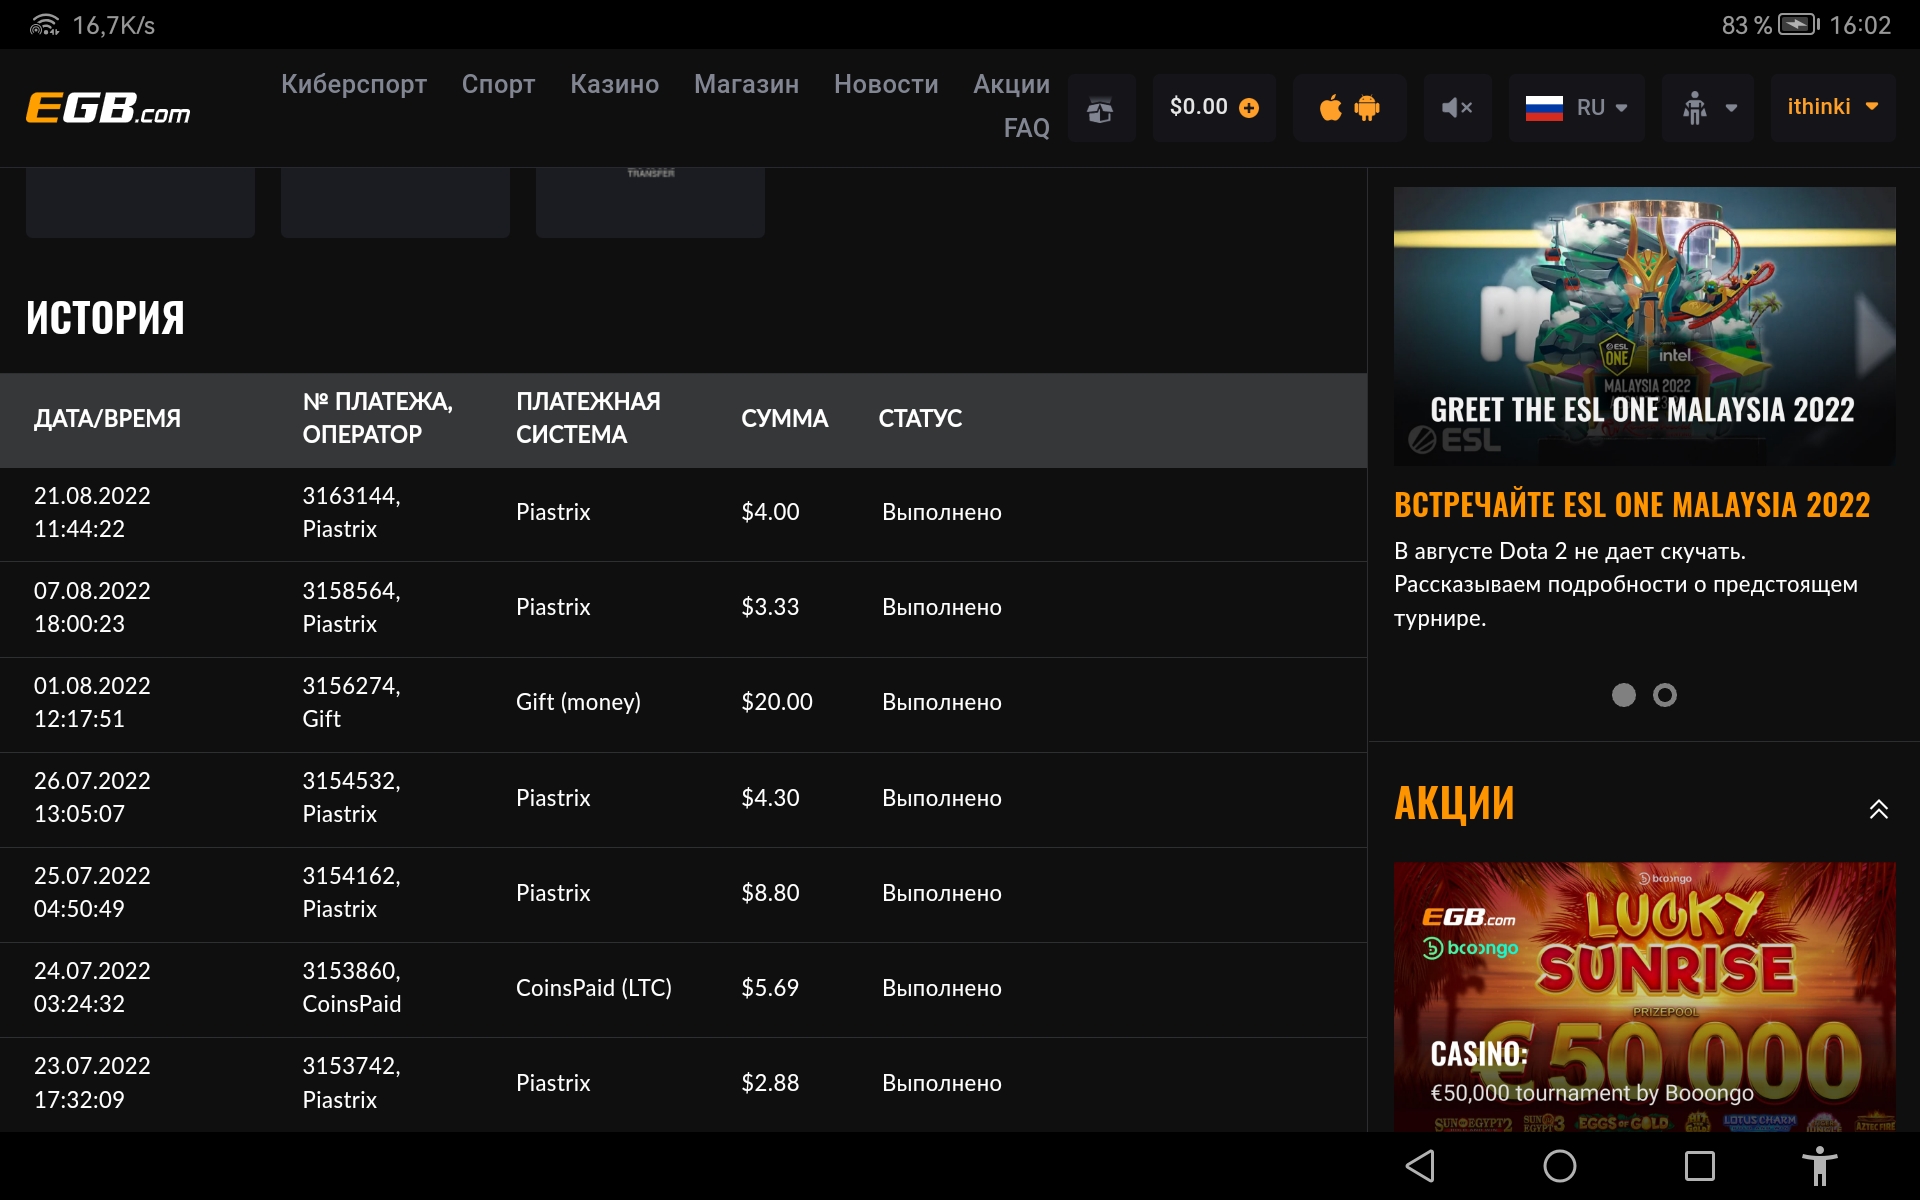This screenshot has width=1920, height=1200.
Task: Select the CoinsPaid (LTC) cell
Action: [x=594, y=988]
